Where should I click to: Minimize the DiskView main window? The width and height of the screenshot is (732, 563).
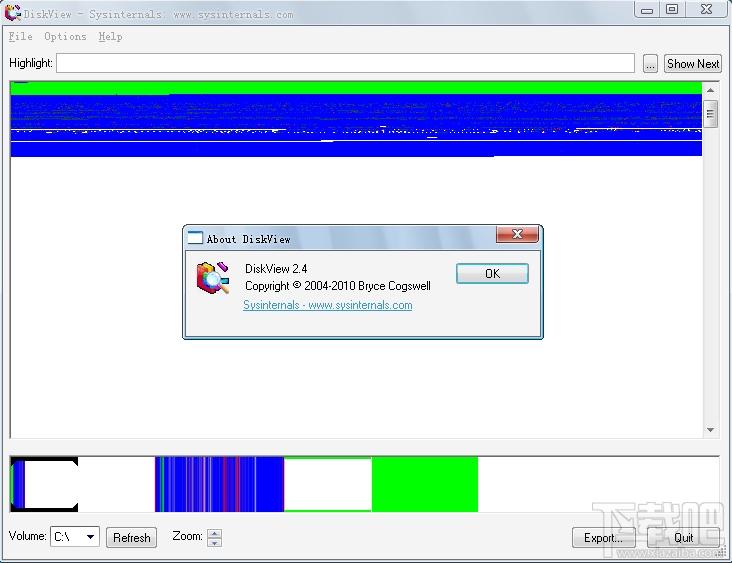[647, 10]
